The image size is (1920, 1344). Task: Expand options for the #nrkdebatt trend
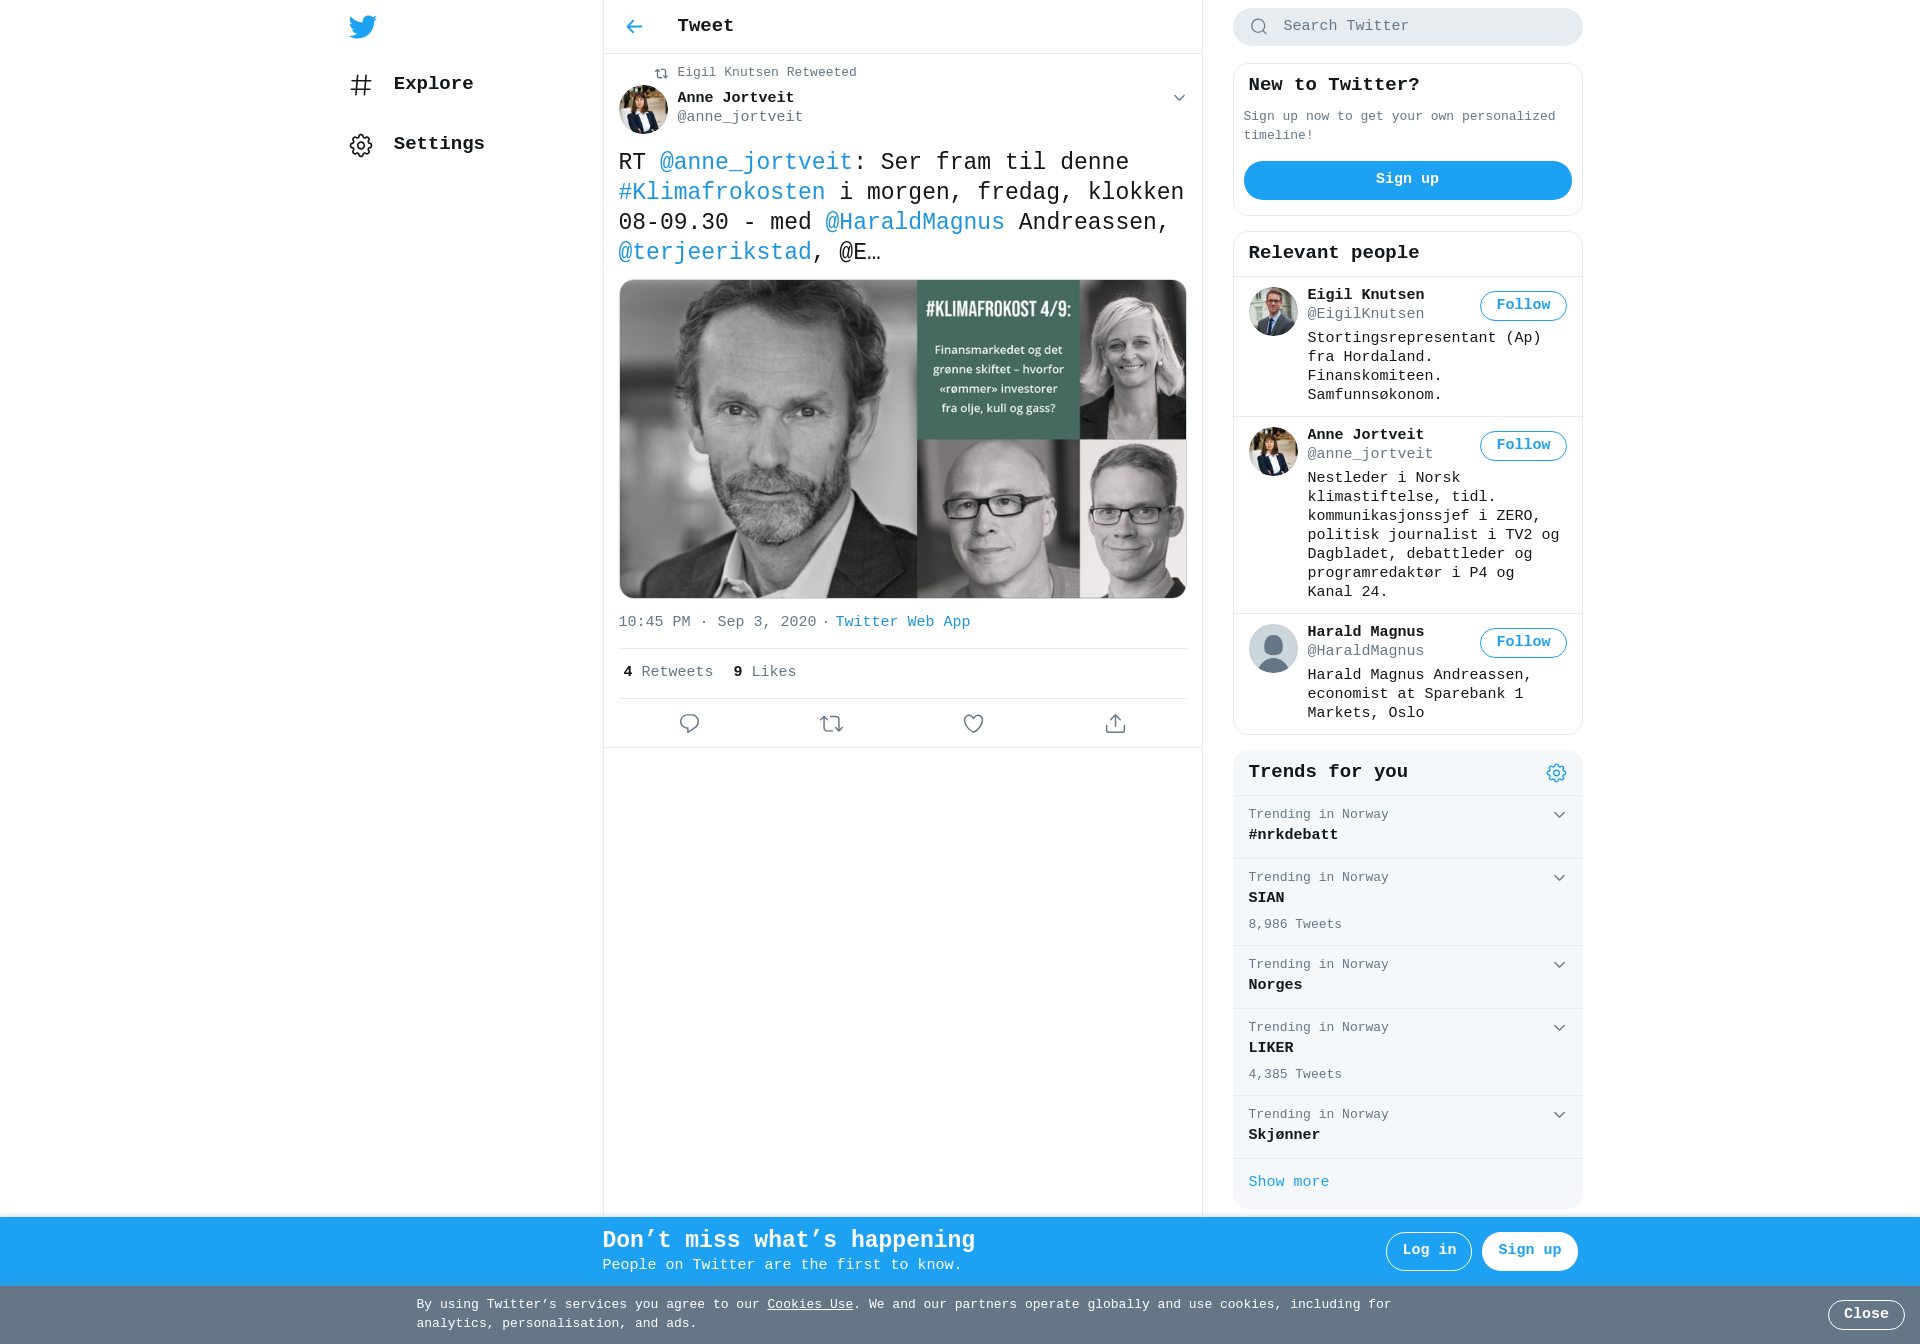tap(1559, 815)
